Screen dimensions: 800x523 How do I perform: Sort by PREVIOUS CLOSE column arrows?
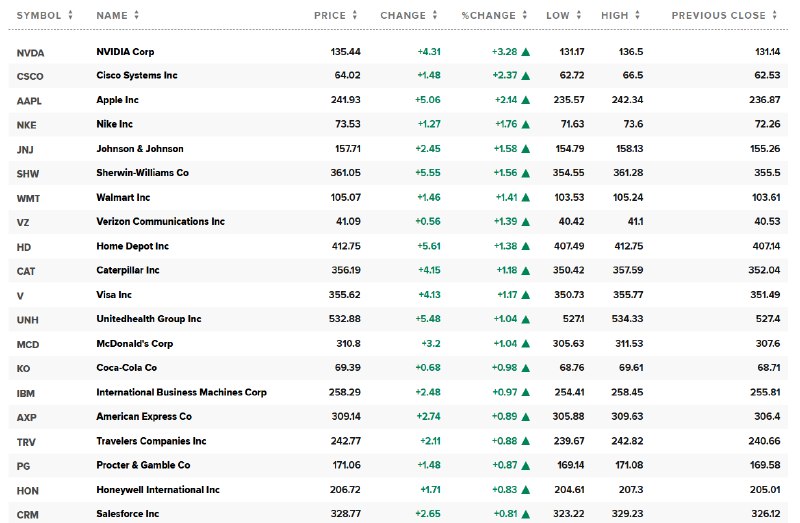tap(774, 15)
